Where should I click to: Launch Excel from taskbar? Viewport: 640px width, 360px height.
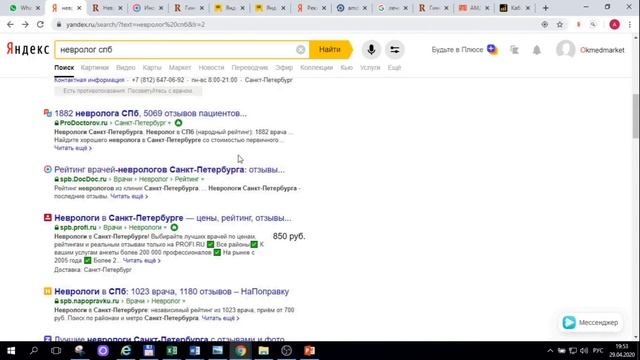pyautogui.click(x=172, y=351)
